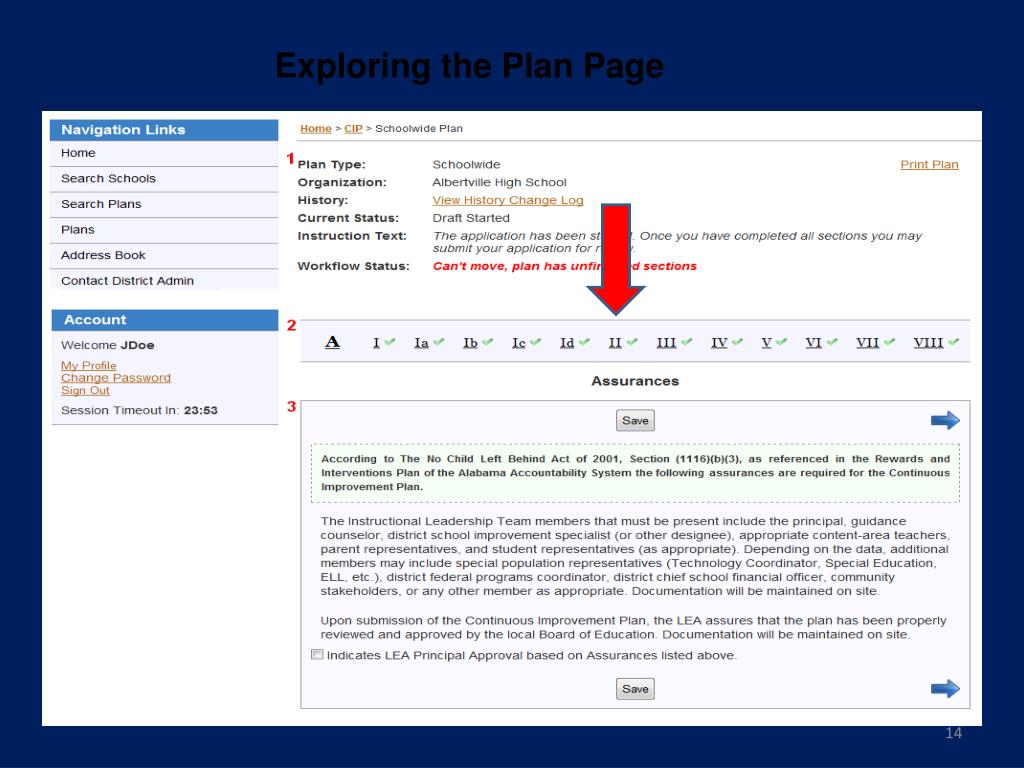
Task: Click the Assurances section heading
Action: [x=635, y=381]
